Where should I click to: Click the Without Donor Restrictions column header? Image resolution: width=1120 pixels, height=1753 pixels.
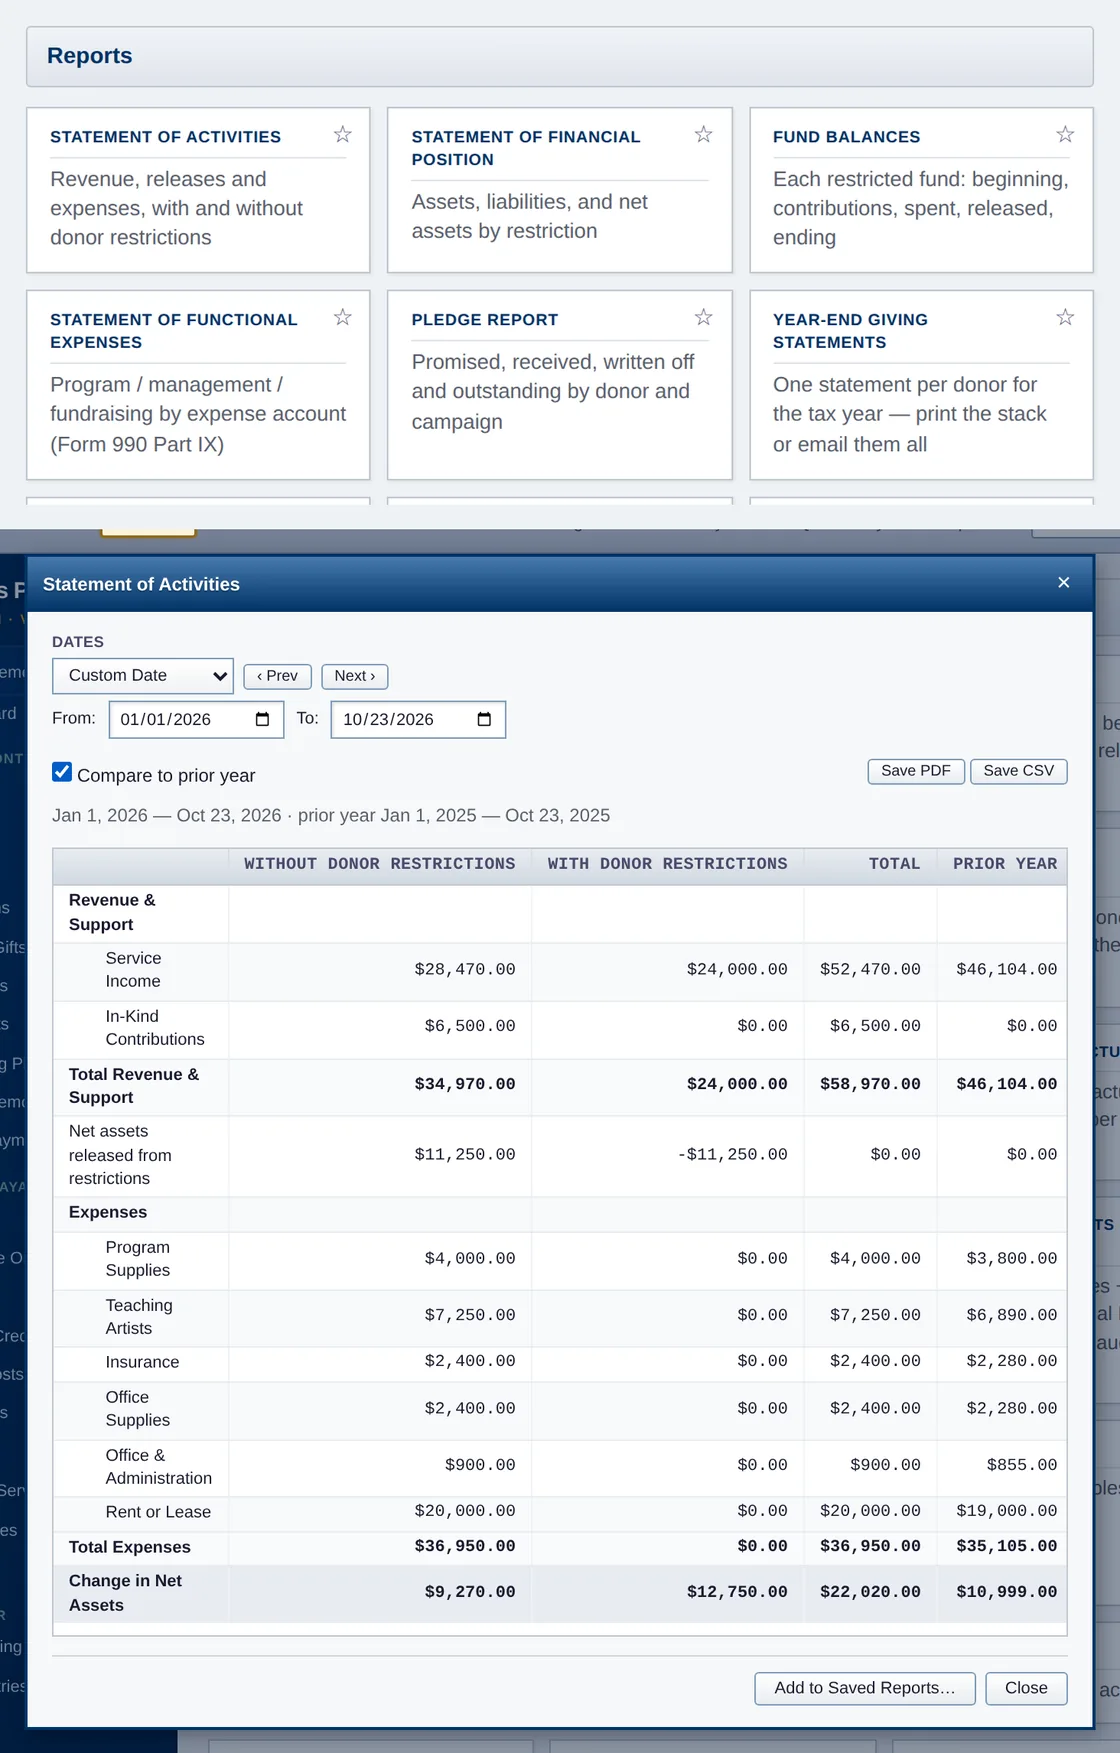[380, 864]
